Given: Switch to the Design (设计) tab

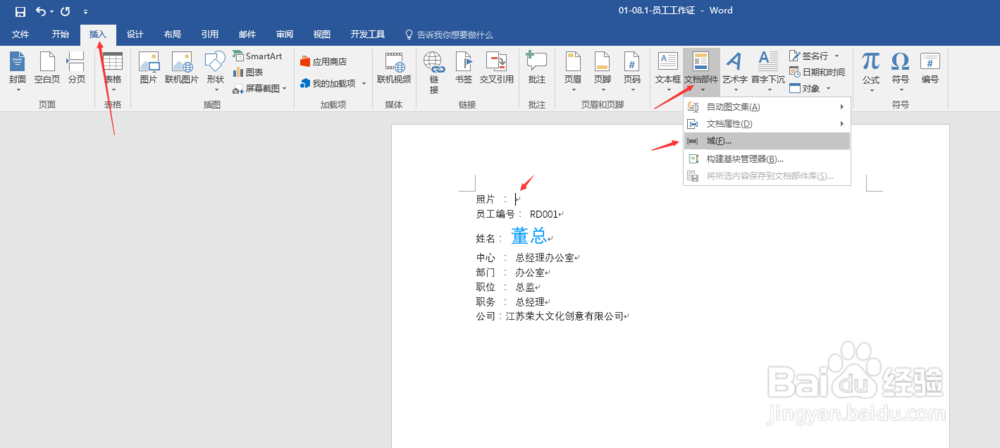Looking at the screenshot, I should pos(135,34).
